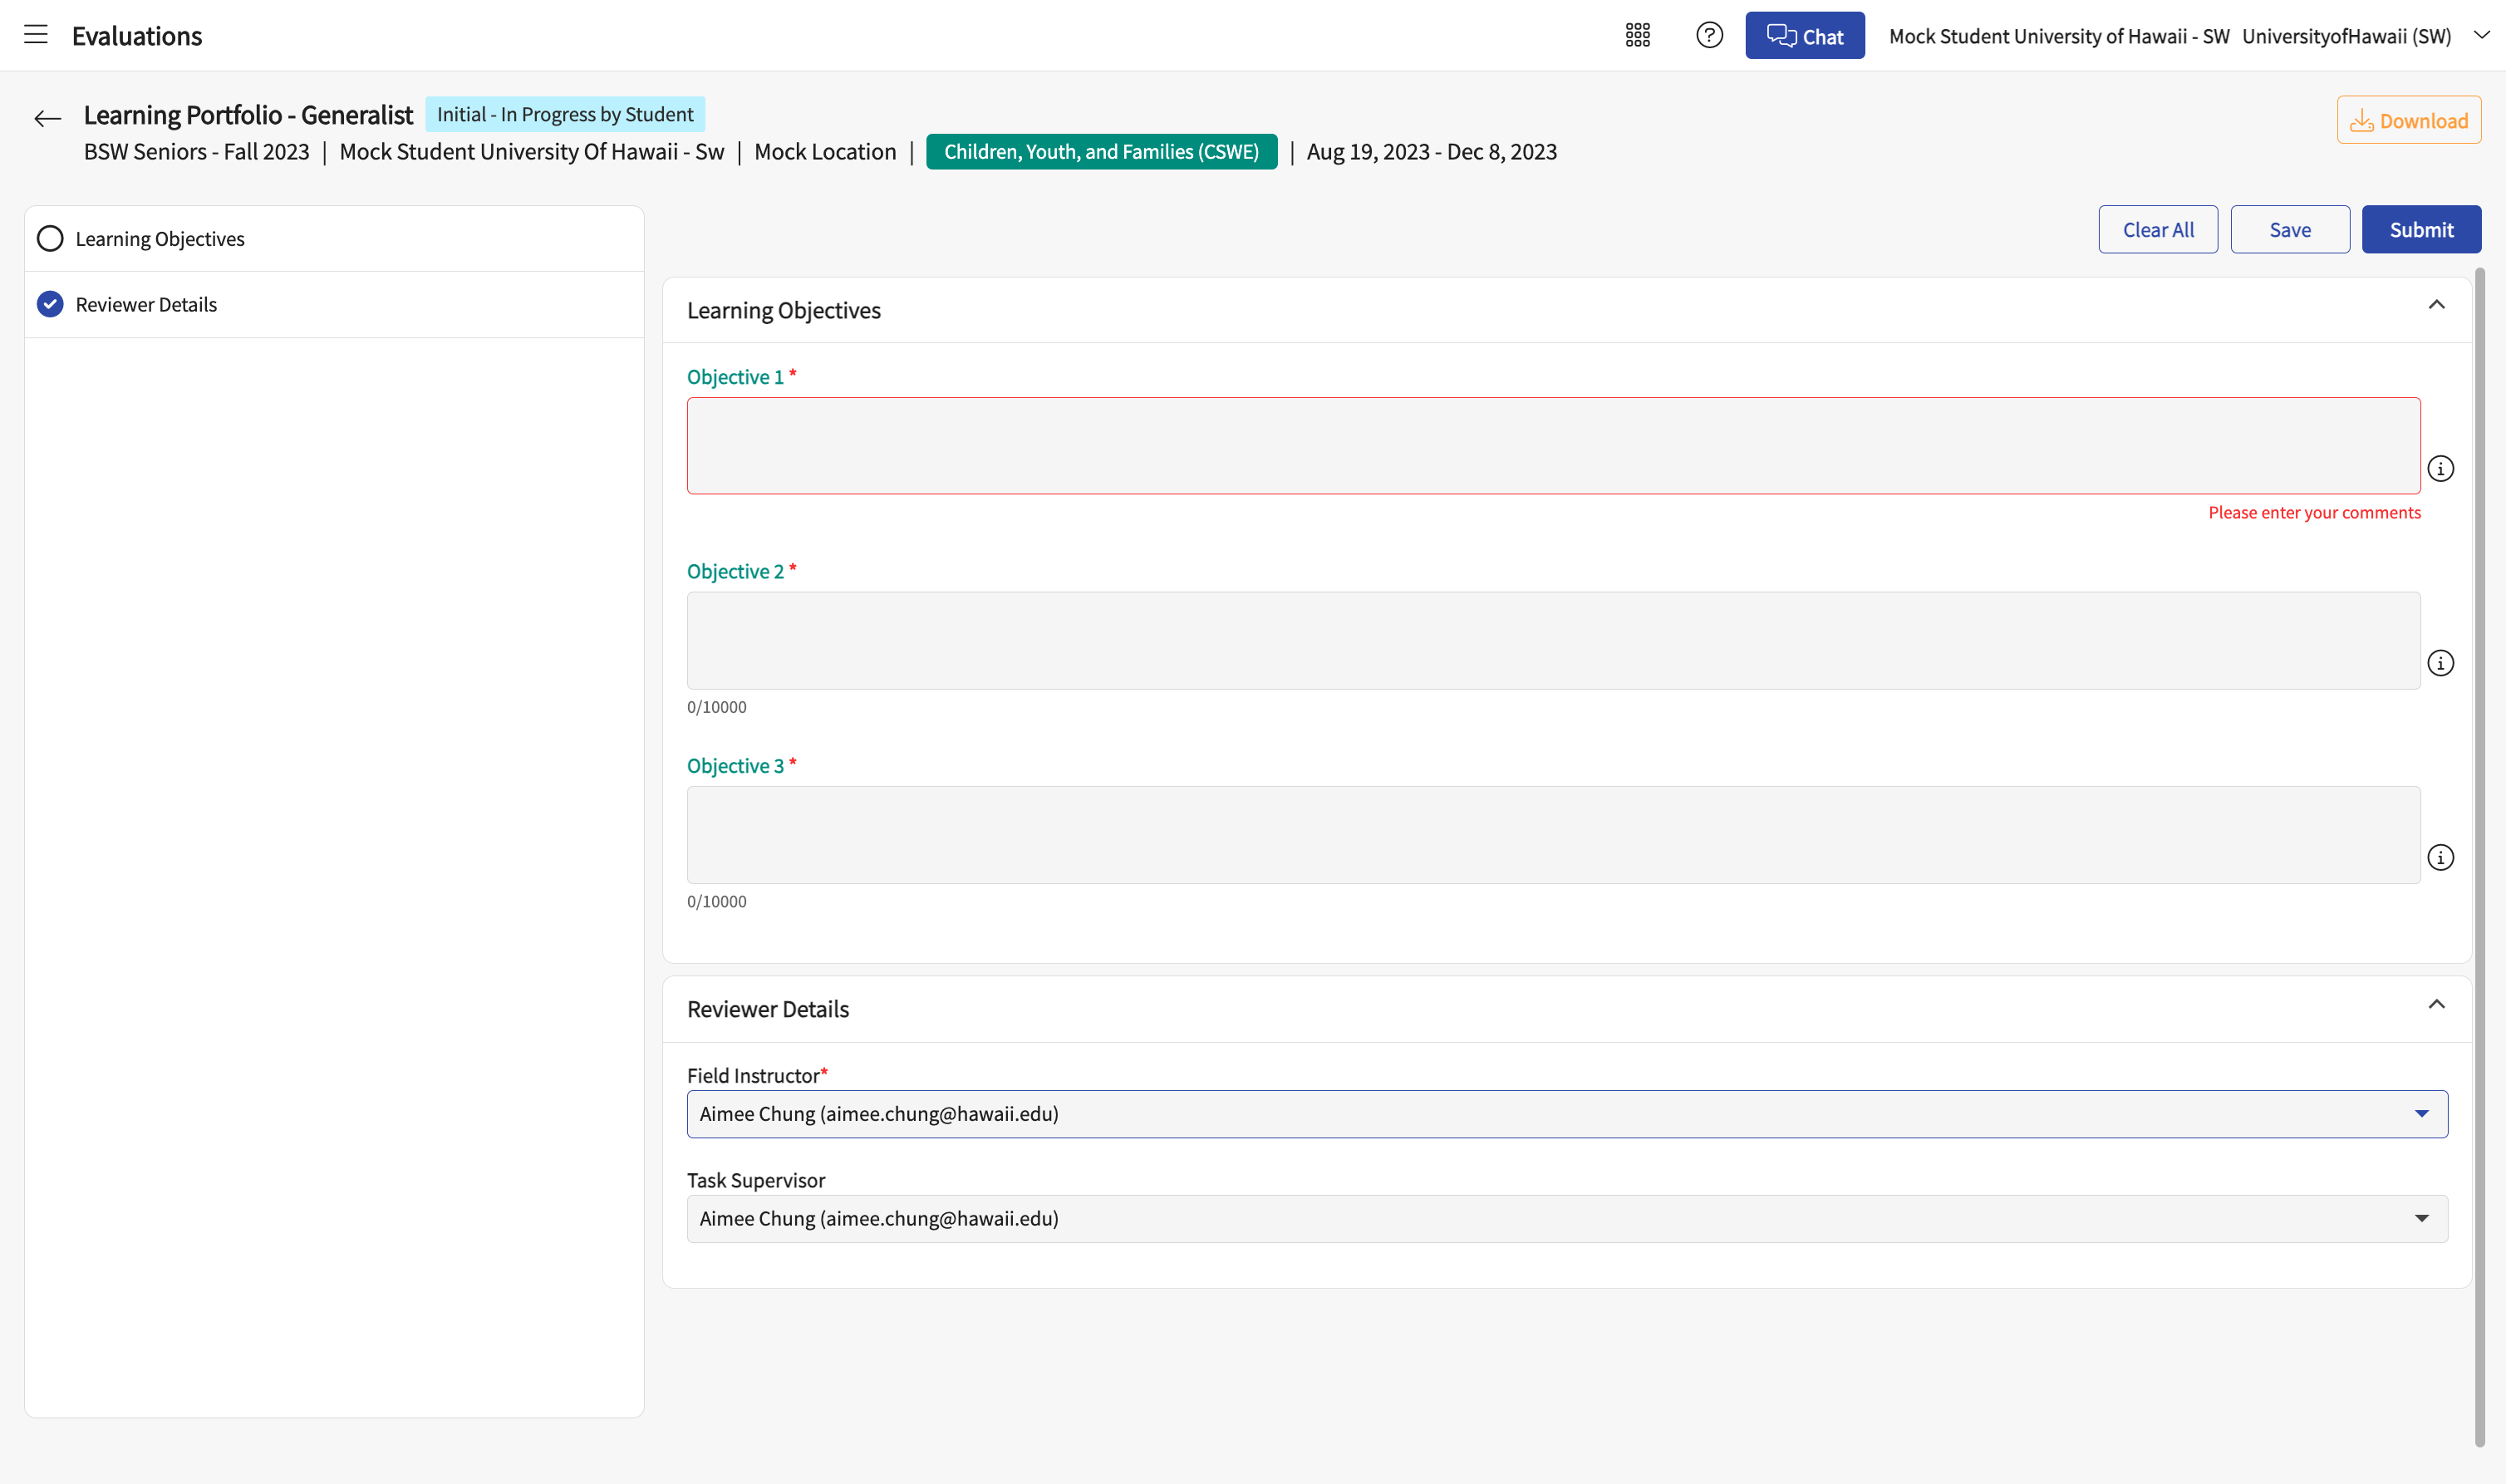The height and width of the screenshot is (1484, 2506).
Task: Click the Objective 3 text field
Action: pos(1553,835)
